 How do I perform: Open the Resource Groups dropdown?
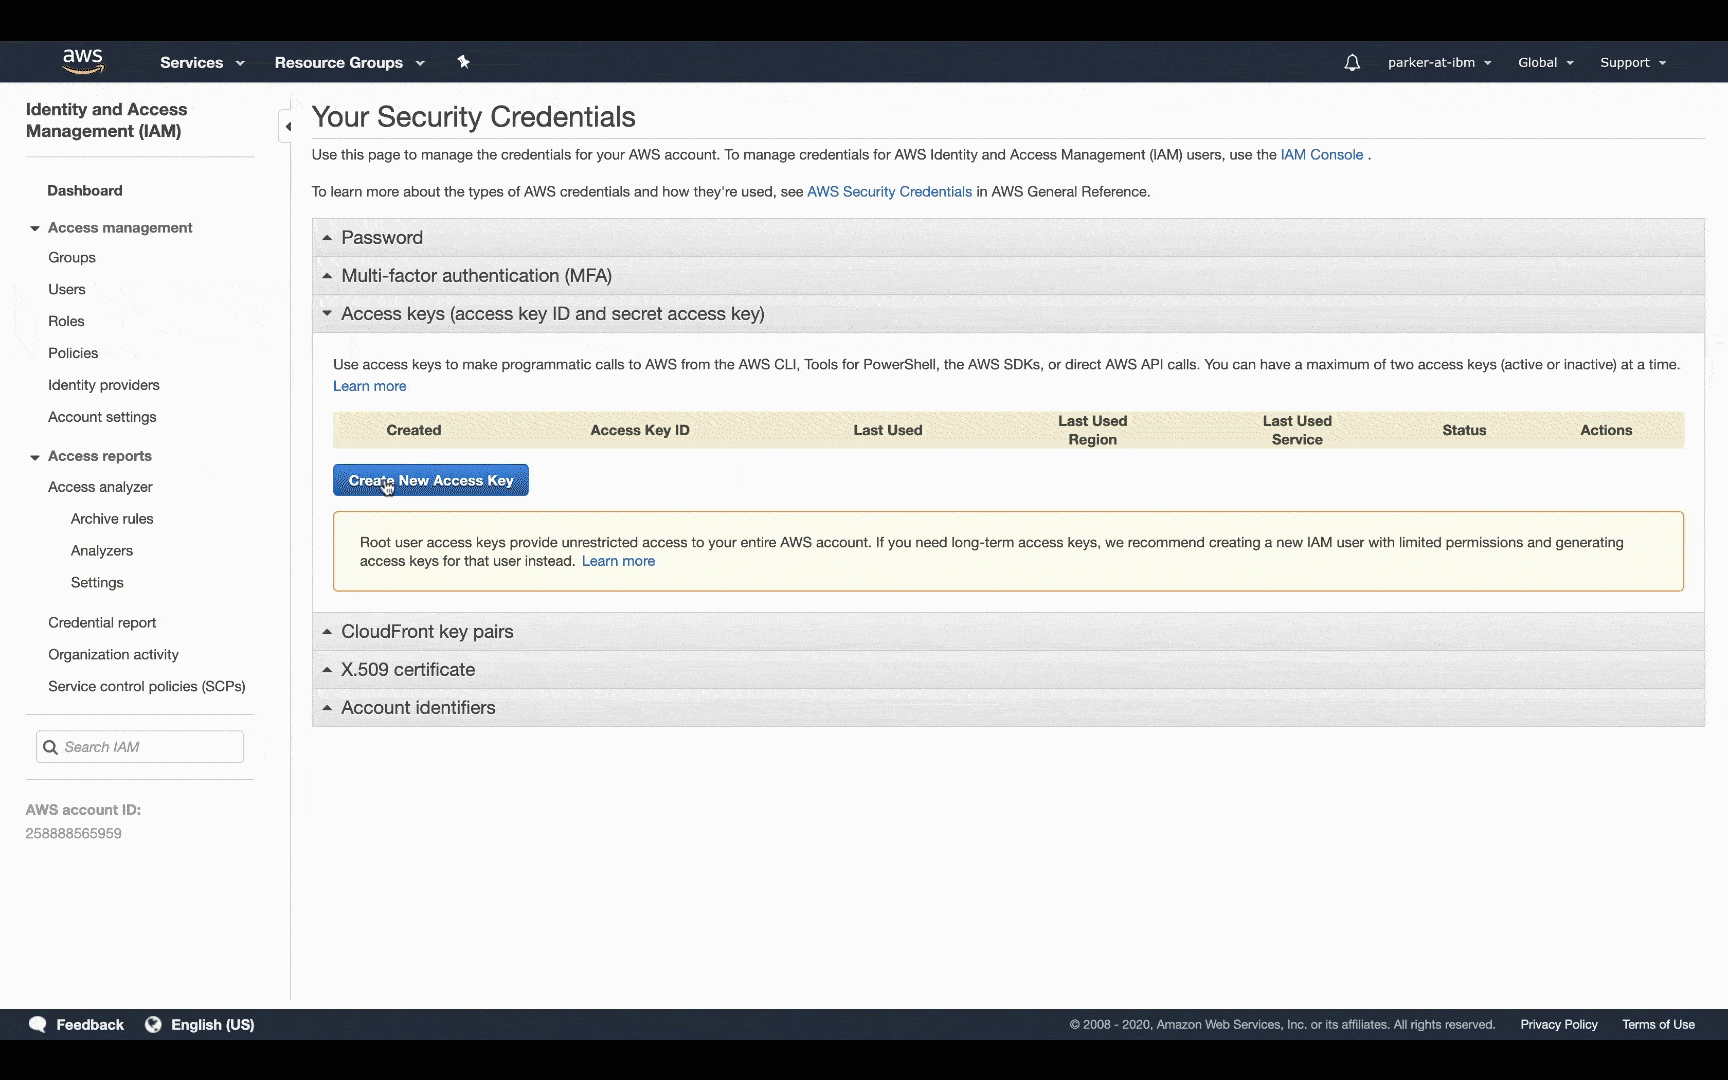349,62
